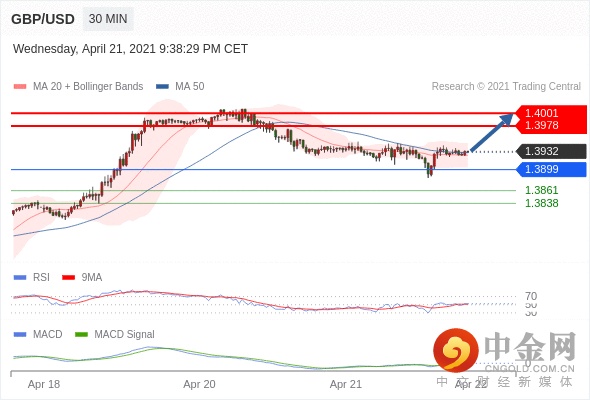Click the MACD legend label
The width and height of the screenshot is (590, 400).
(48, 335)
